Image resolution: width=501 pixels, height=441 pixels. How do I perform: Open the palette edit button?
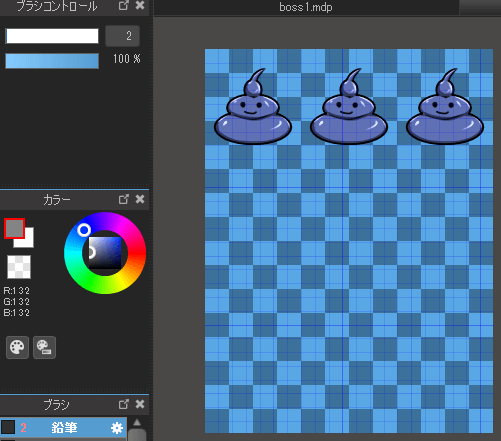point(44,347)
